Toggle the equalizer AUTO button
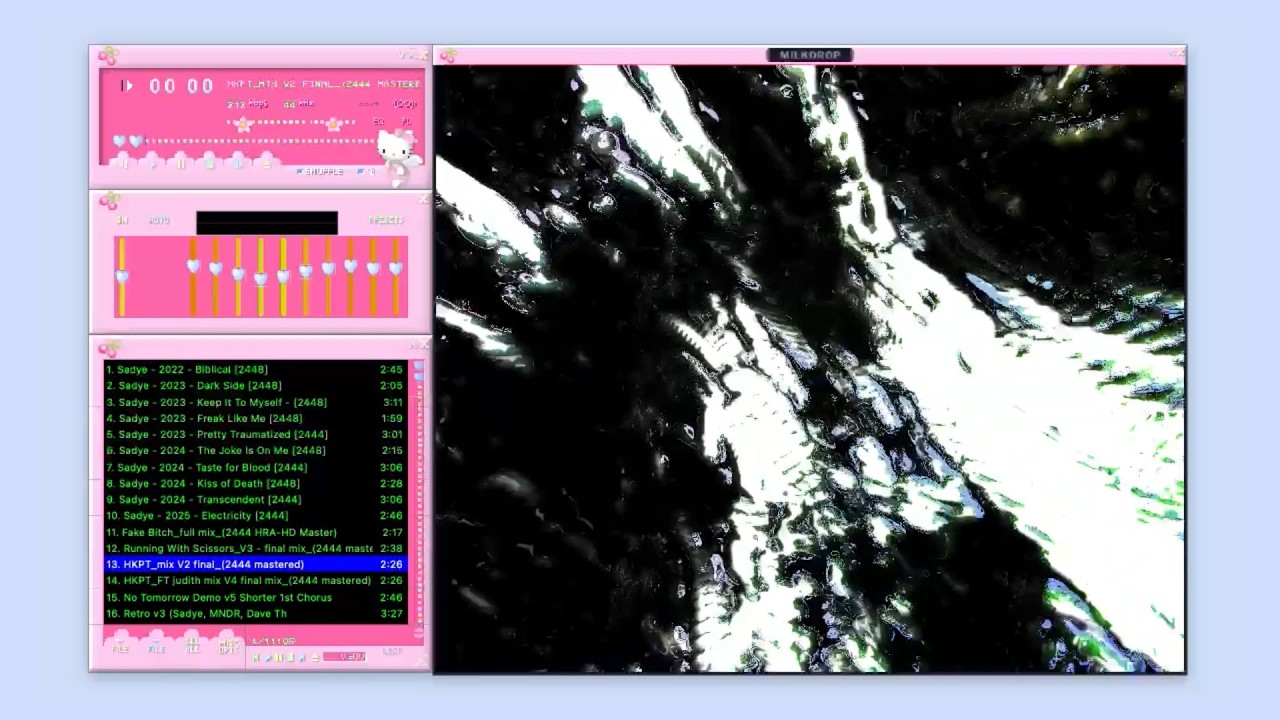The width and height of the screenshot is (1280, 720). point(159,220)
